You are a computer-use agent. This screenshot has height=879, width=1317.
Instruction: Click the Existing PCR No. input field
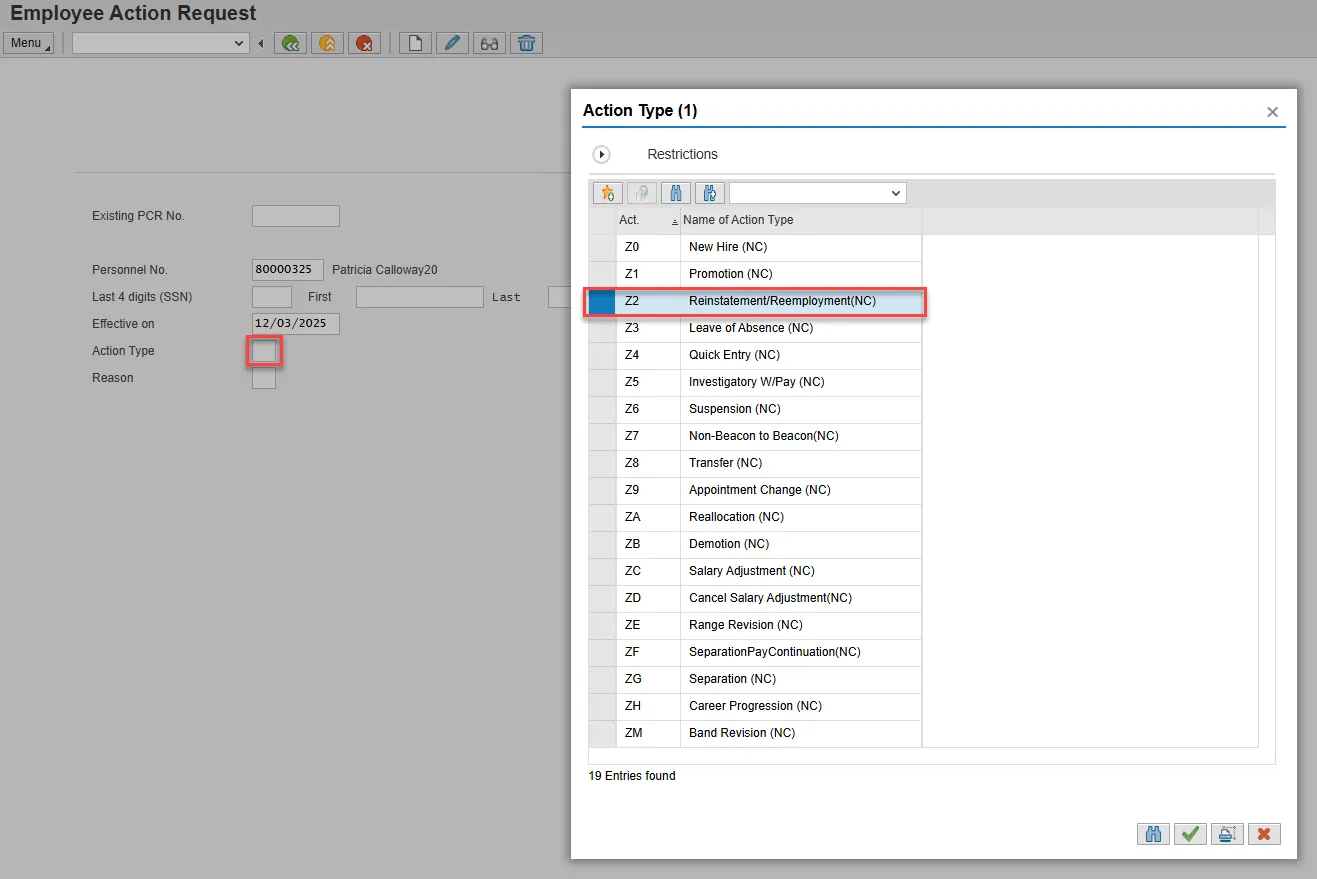(296, 216)
